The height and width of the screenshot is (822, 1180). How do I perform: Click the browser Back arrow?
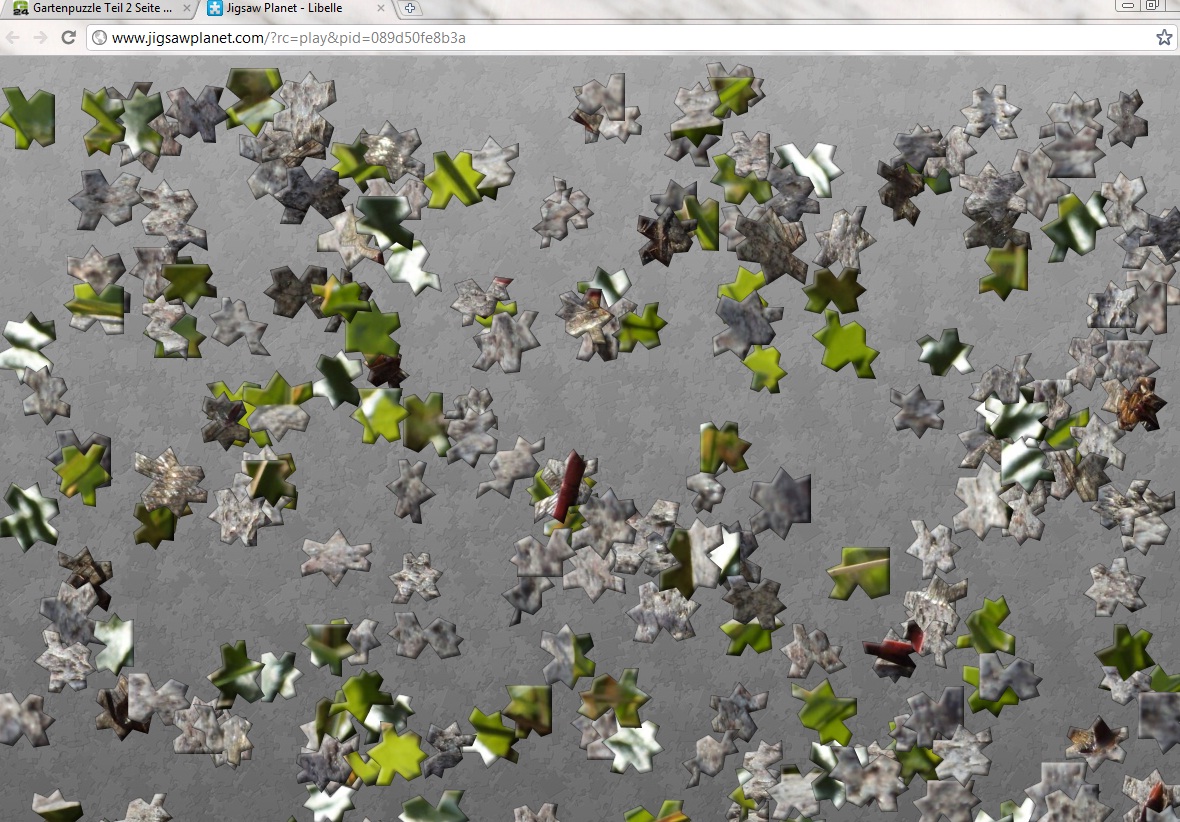point(13,38)
